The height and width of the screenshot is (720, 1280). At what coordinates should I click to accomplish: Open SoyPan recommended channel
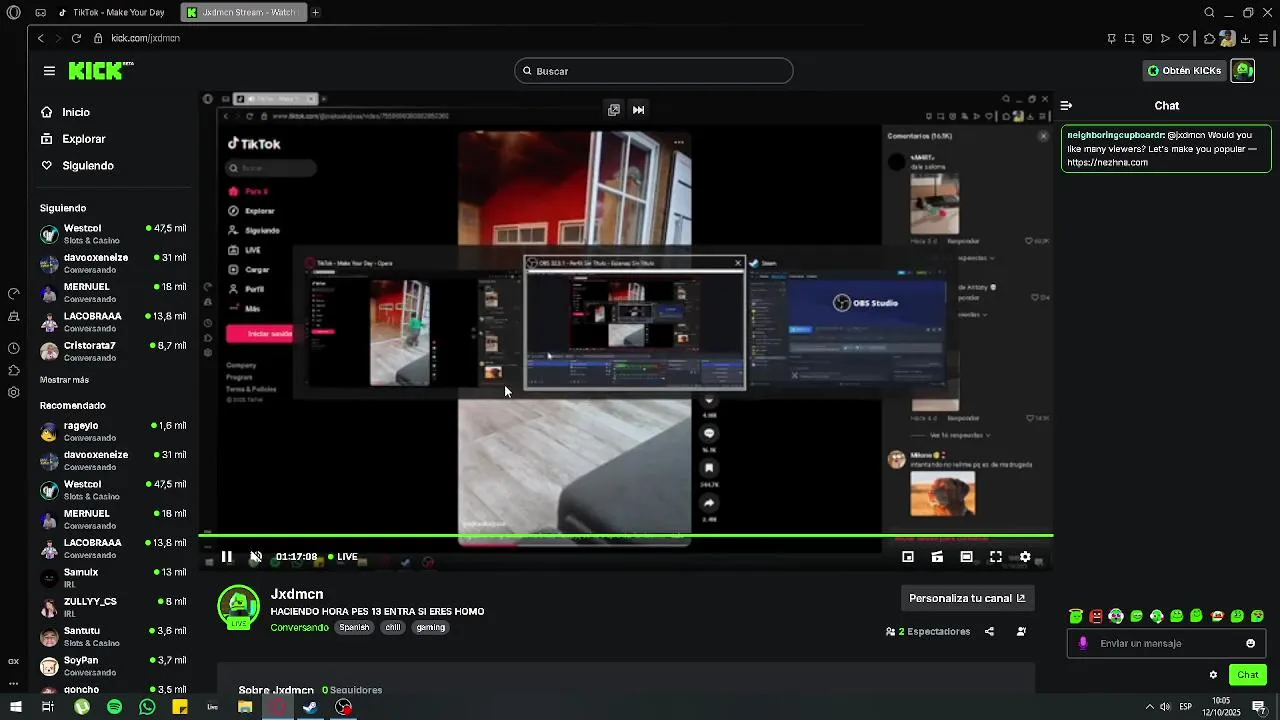pos(113,666)
